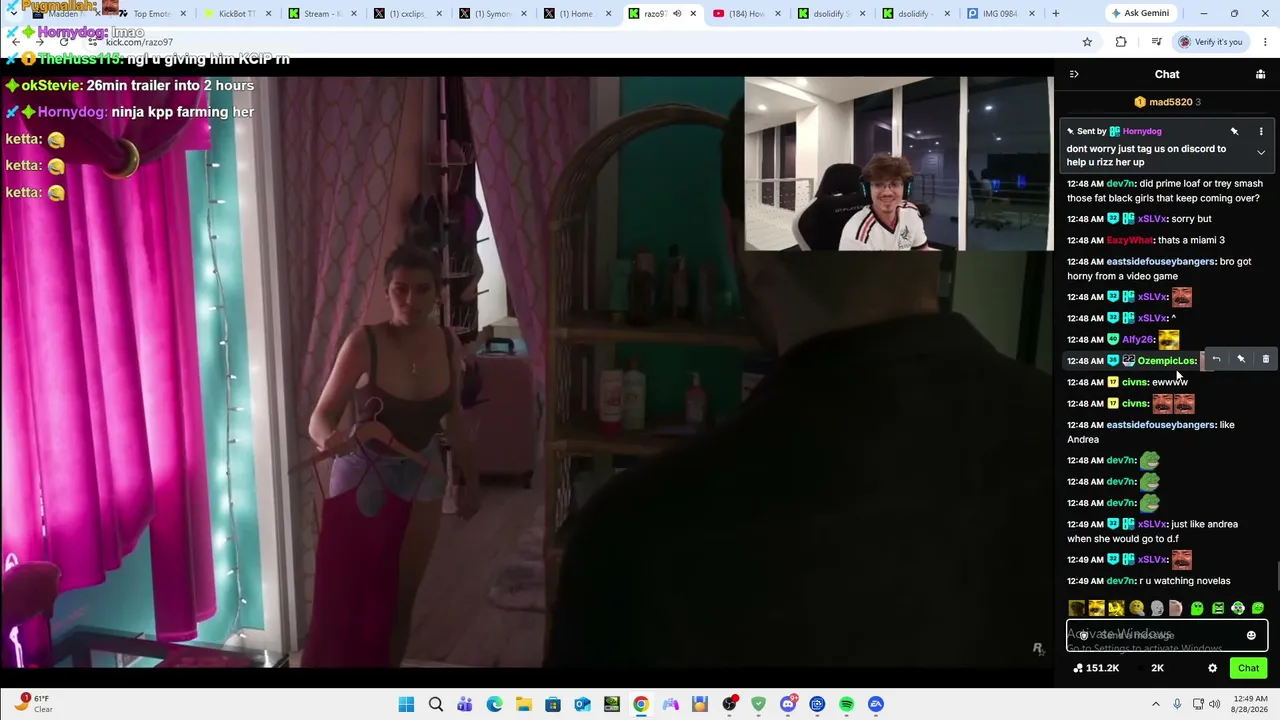Click the Verify it's you profile chip

[1210, 42]
